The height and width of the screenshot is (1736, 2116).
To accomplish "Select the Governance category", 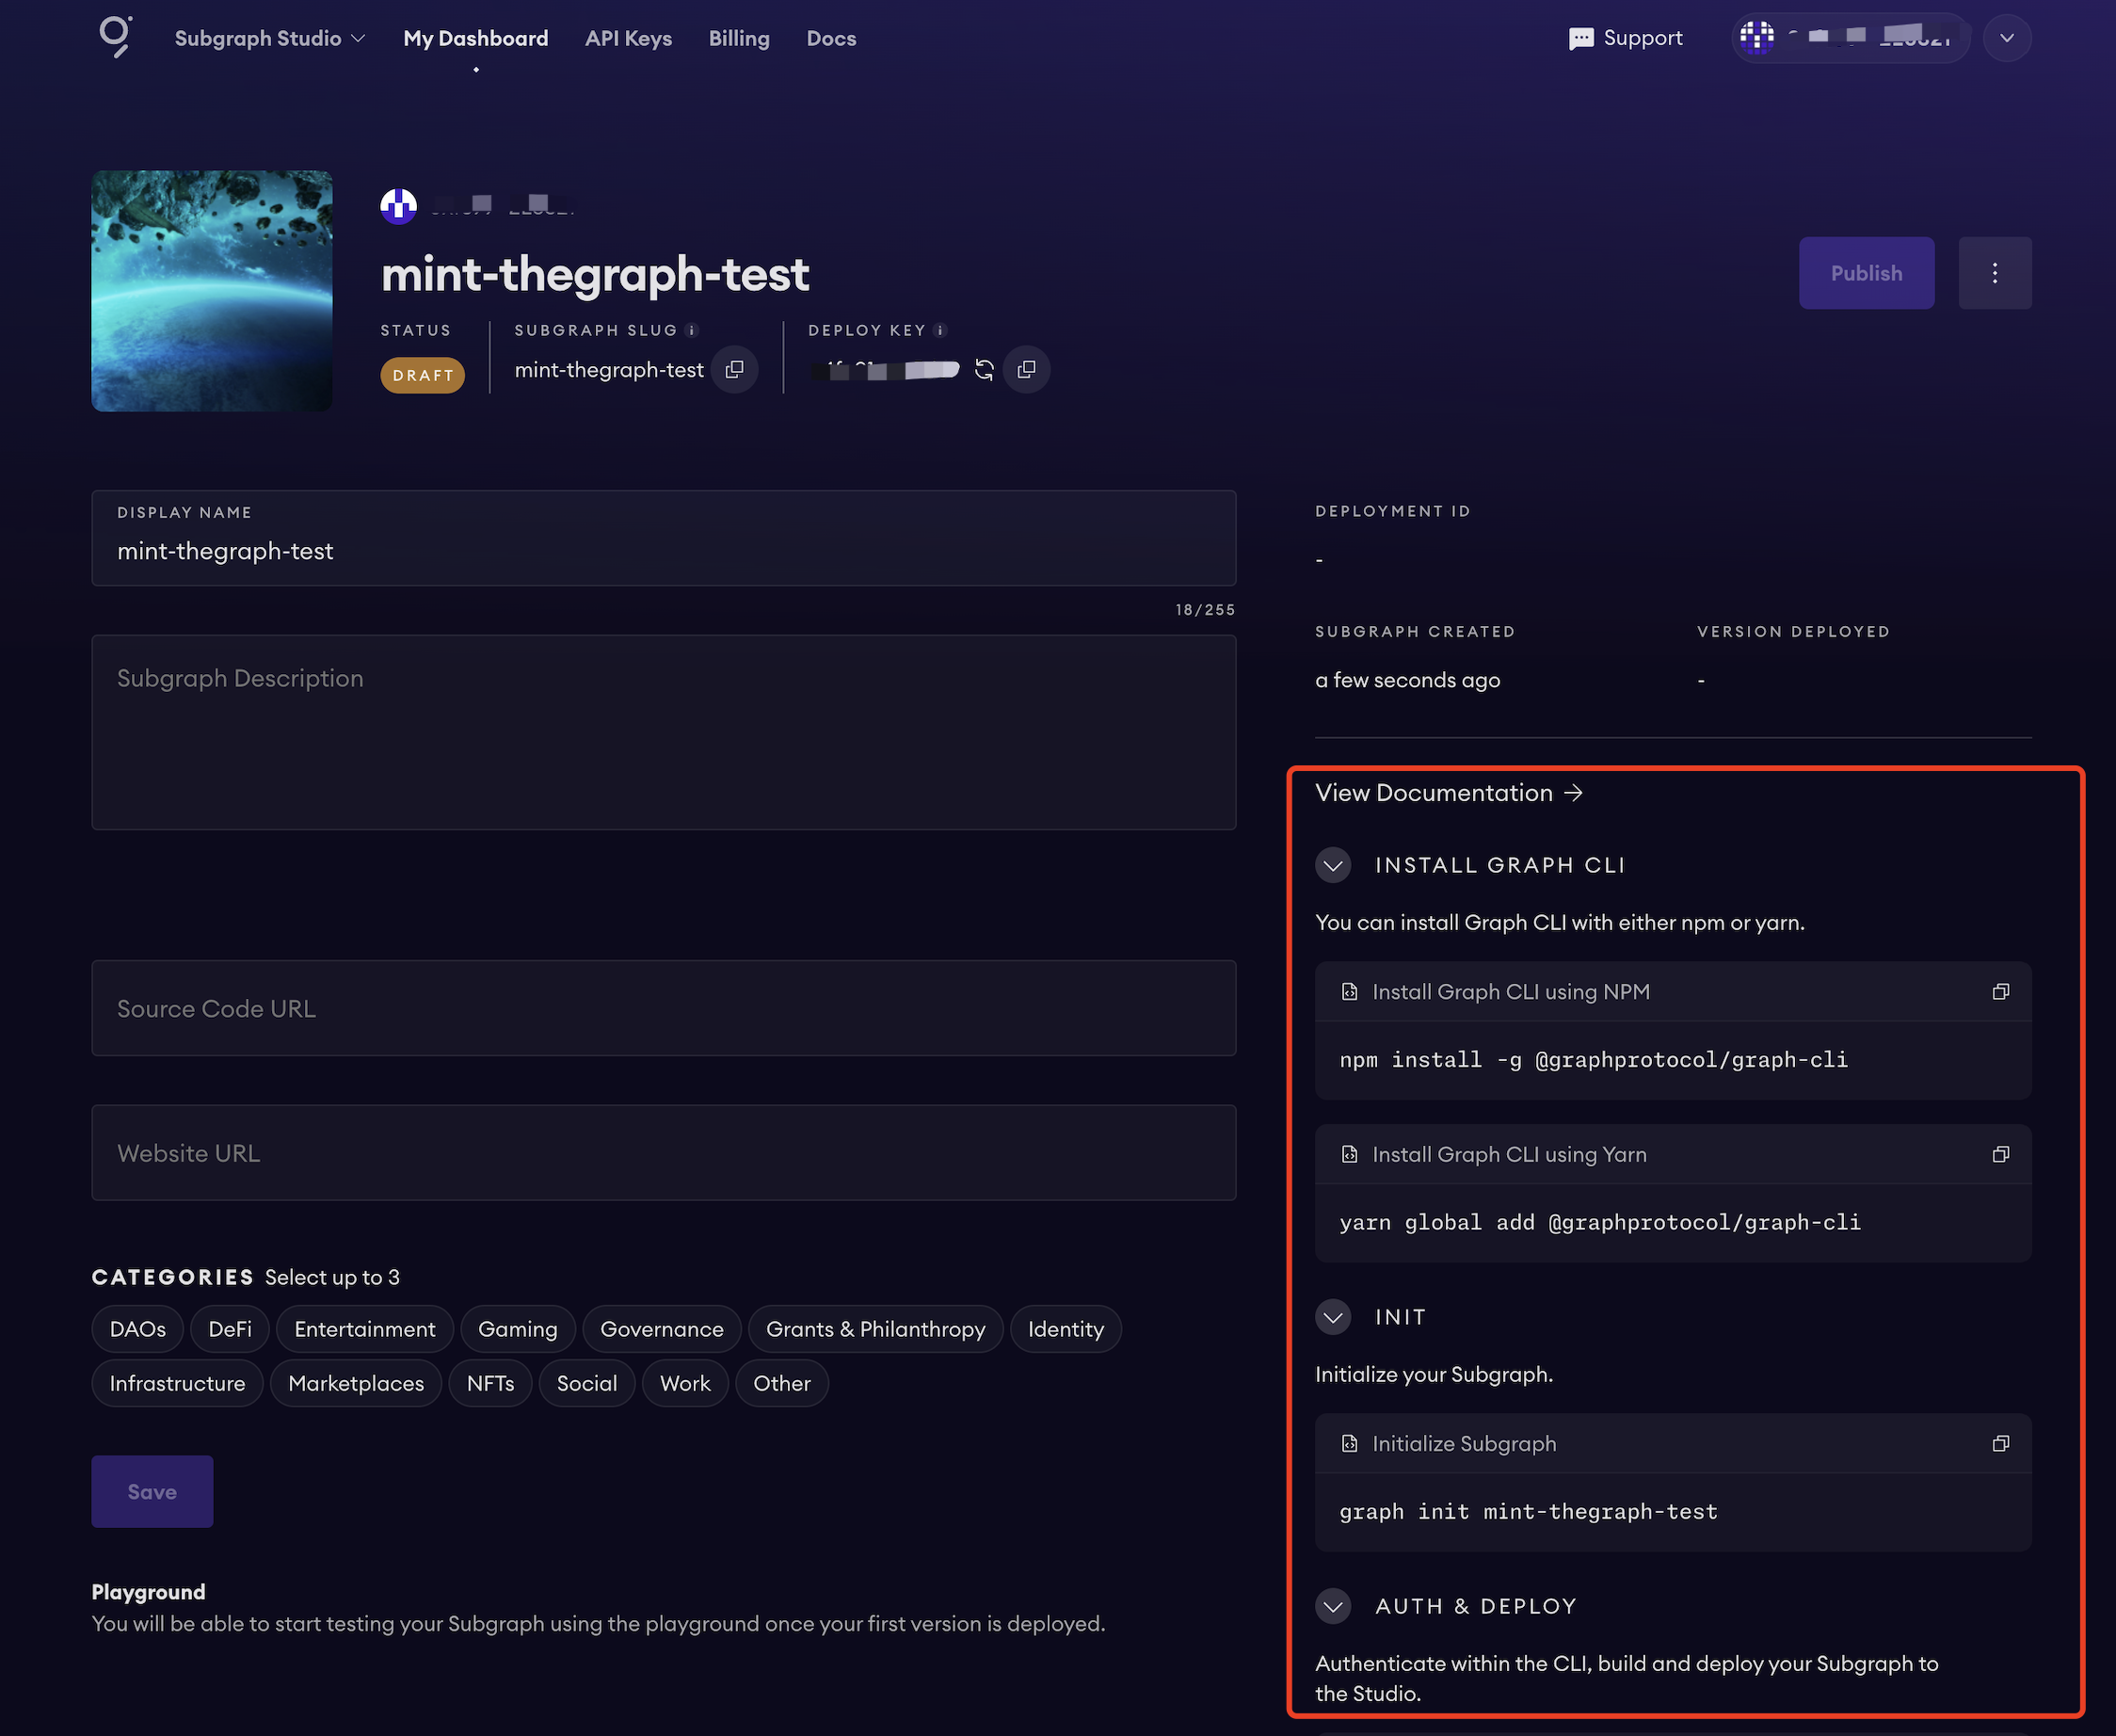I will (x=662, y=1329).
